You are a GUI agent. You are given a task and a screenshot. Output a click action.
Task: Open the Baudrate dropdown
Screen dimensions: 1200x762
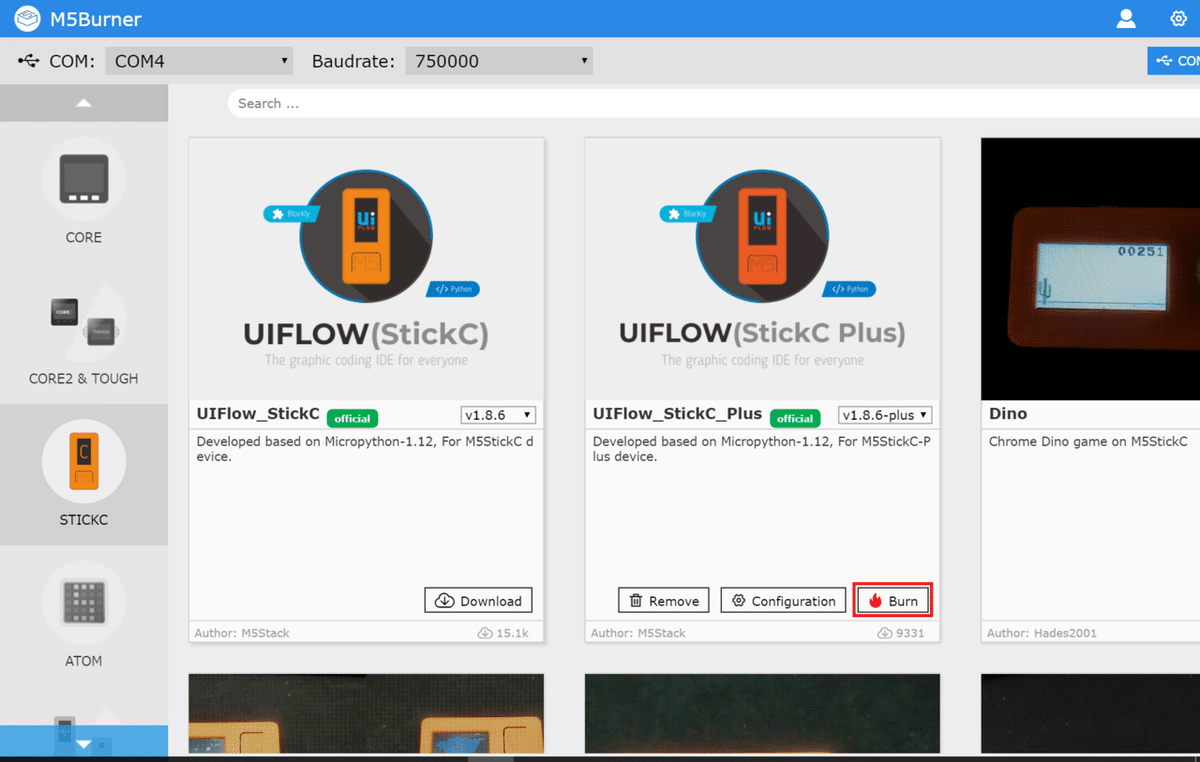(x=499, y=61)
